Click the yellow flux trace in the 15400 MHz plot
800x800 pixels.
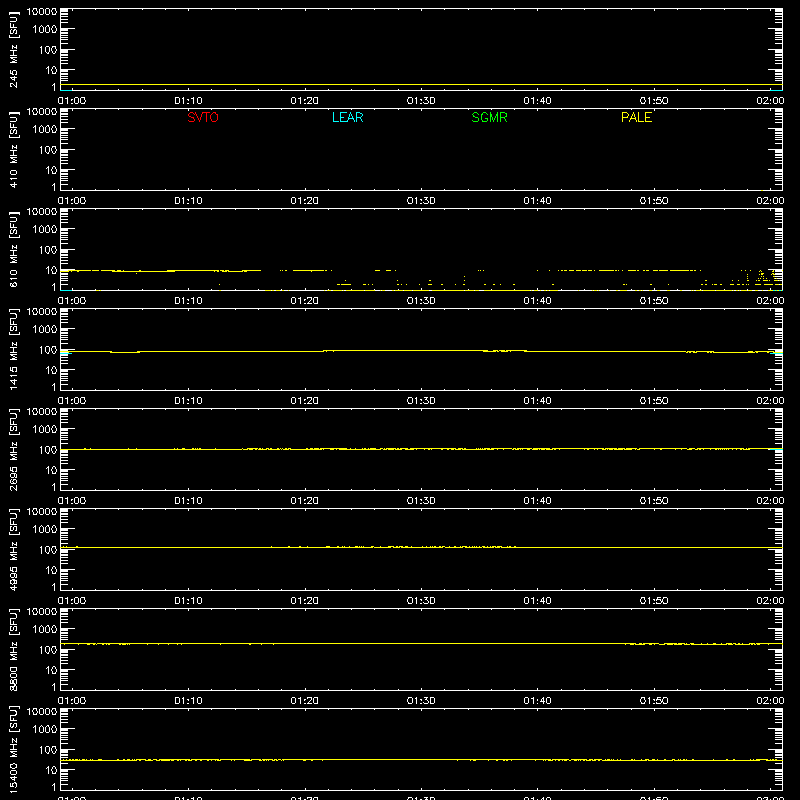pos(421,760)
